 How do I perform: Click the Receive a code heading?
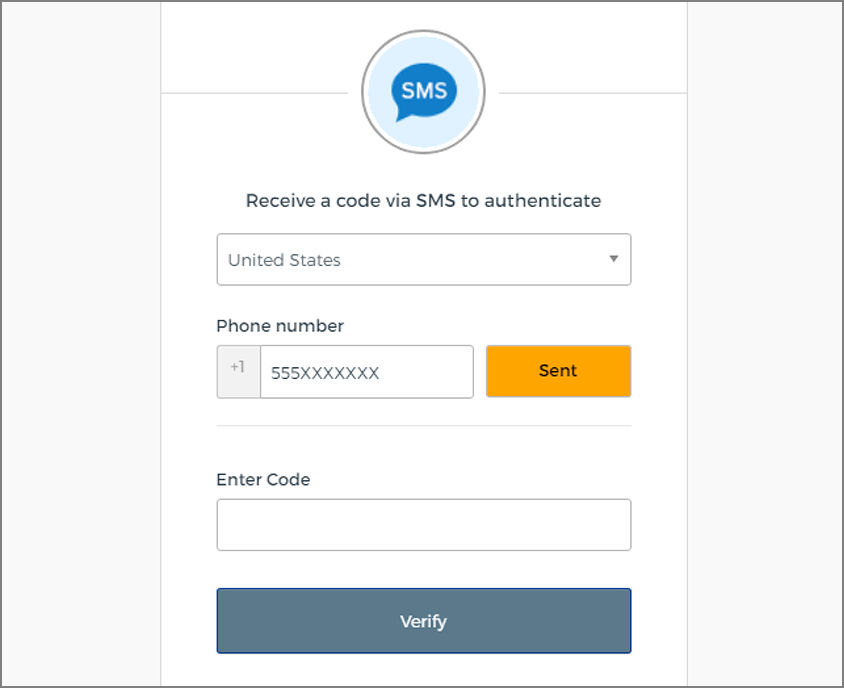click(423, 200)
